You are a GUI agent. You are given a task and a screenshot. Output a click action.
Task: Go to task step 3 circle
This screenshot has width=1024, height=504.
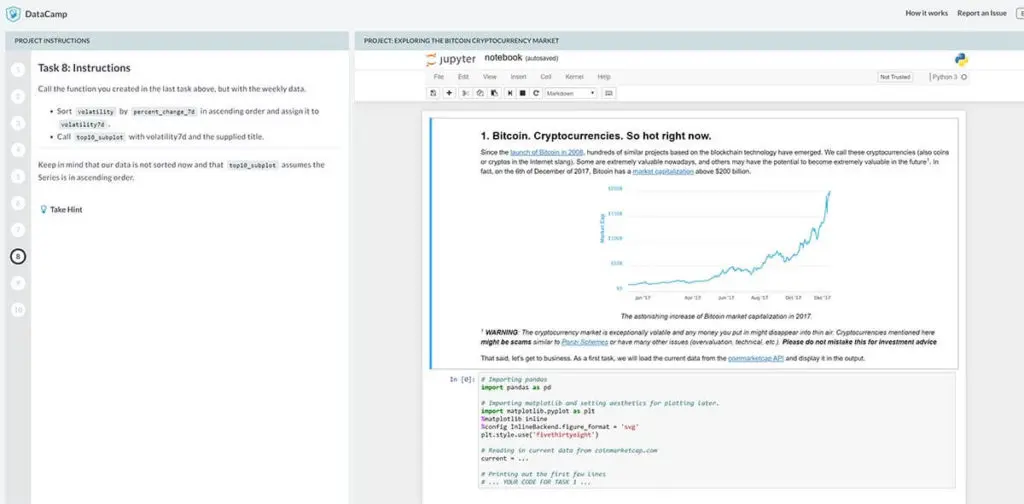point(18,123)
